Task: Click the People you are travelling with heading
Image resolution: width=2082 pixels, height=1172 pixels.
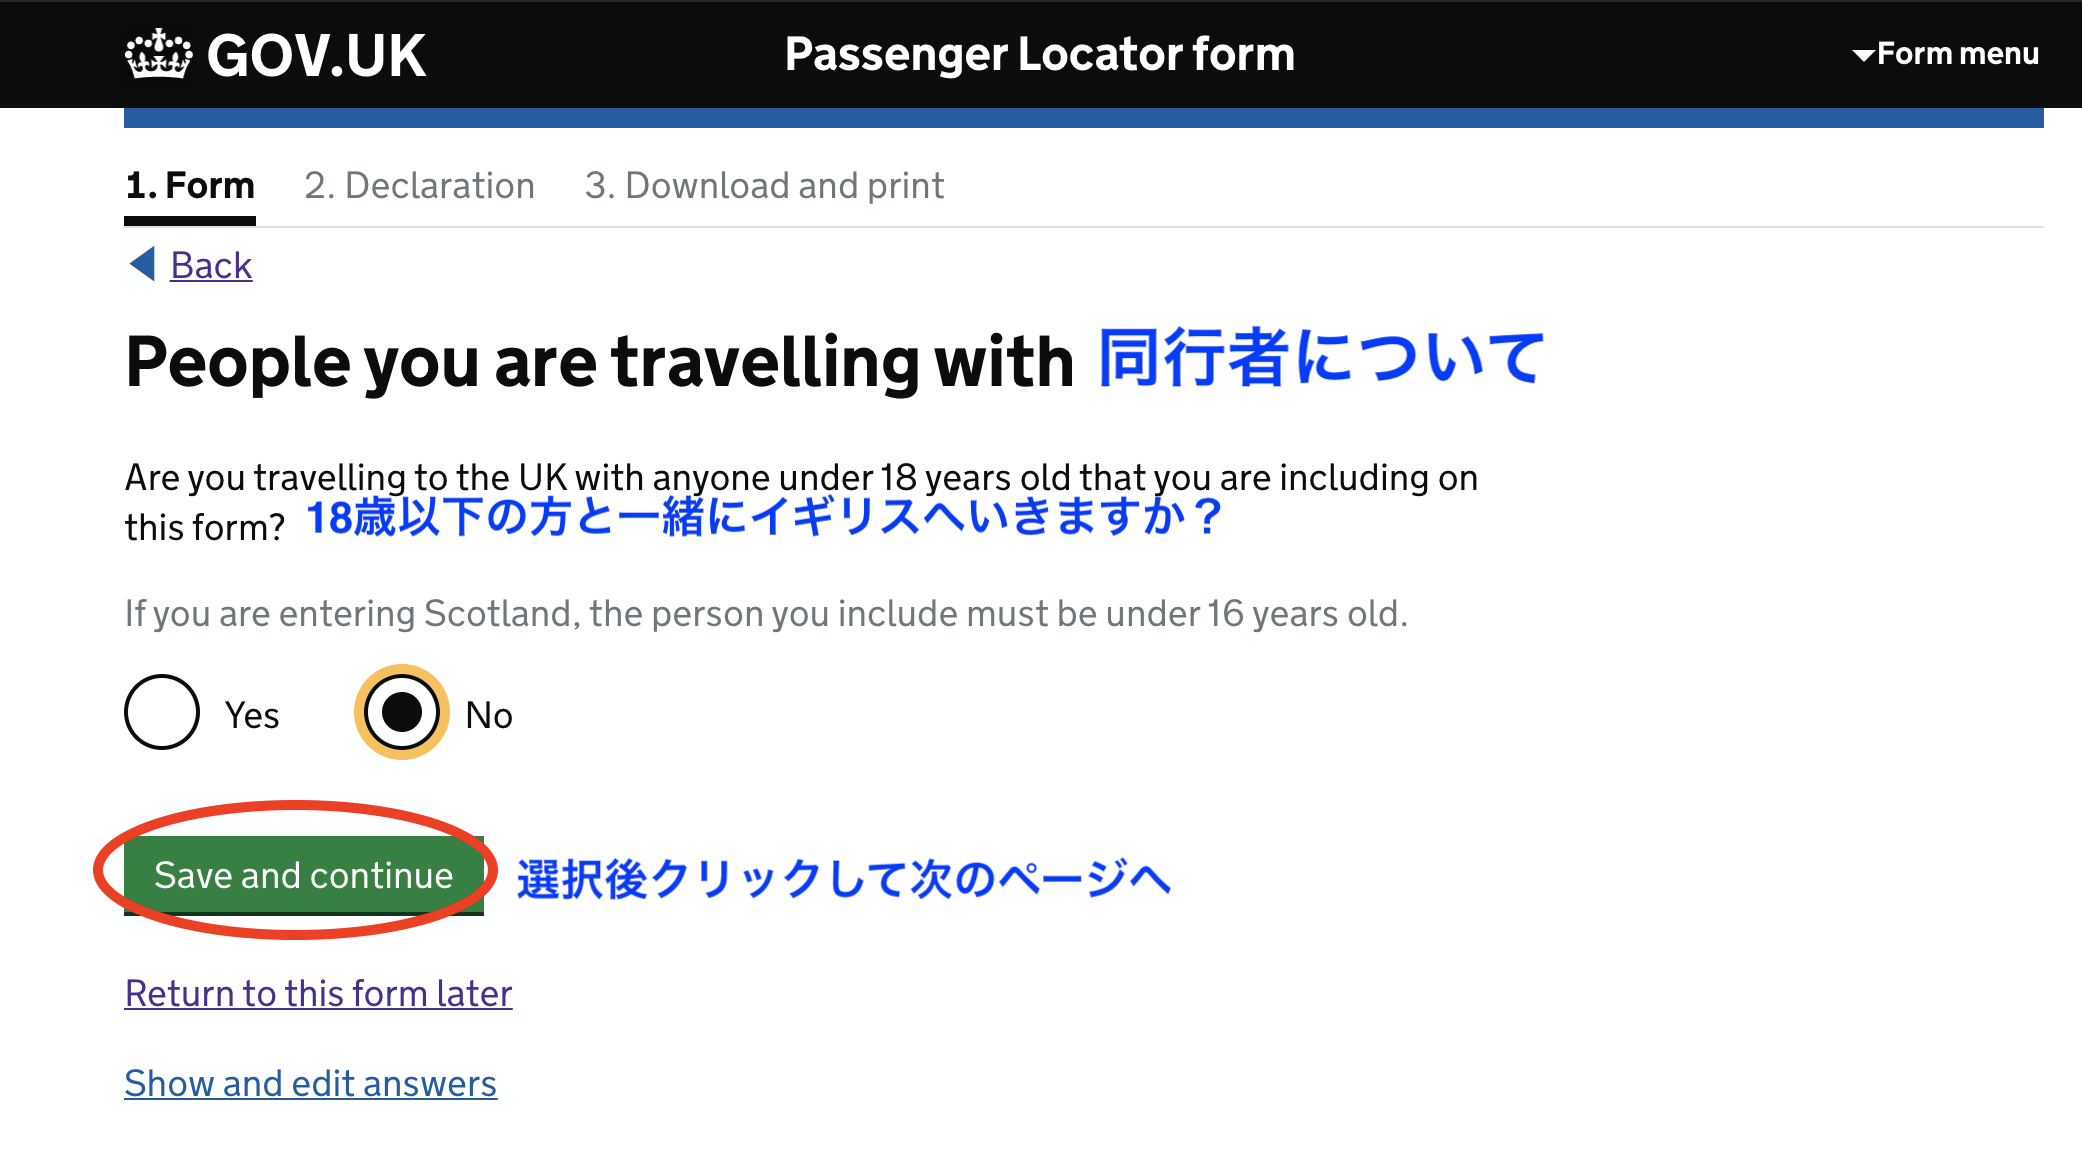Action: [x=599, y=362]
